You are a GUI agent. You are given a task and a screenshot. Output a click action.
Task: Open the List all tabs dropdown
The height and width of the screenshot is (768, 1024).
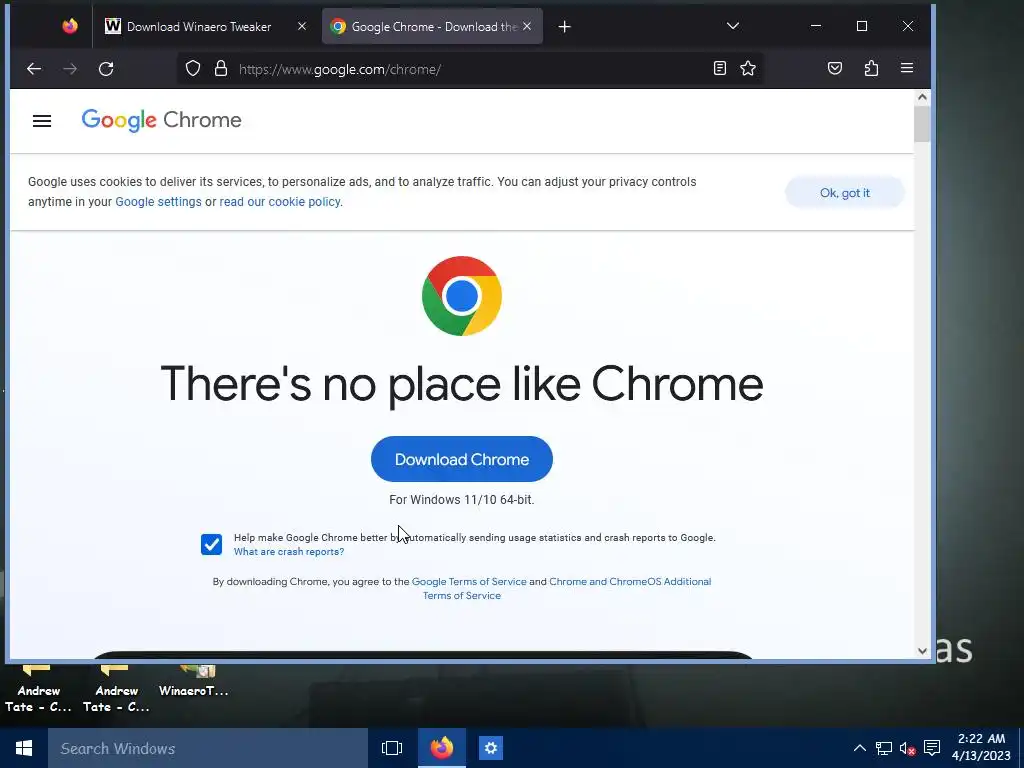(733, 26)
